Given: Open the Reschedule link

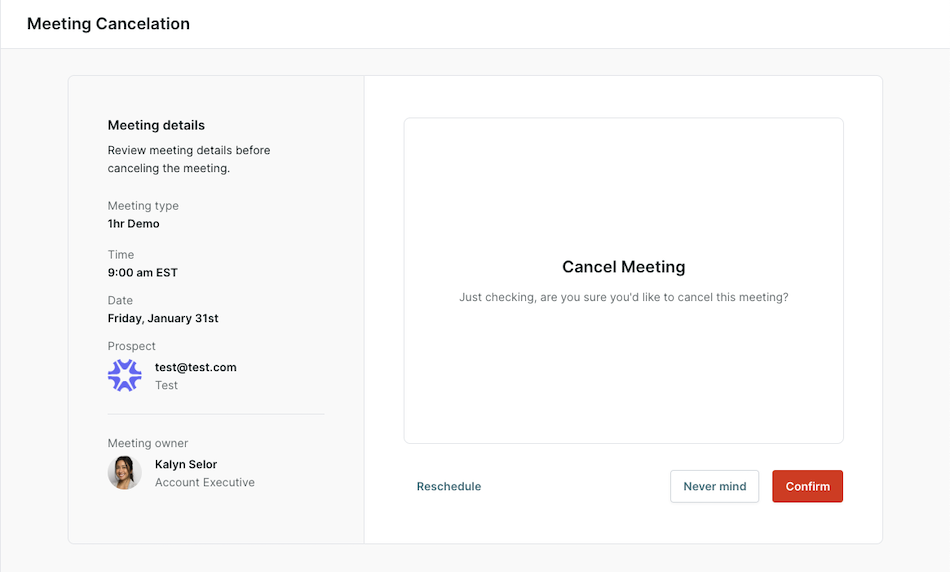Looking at the screenshot, I should pos(449,486).
